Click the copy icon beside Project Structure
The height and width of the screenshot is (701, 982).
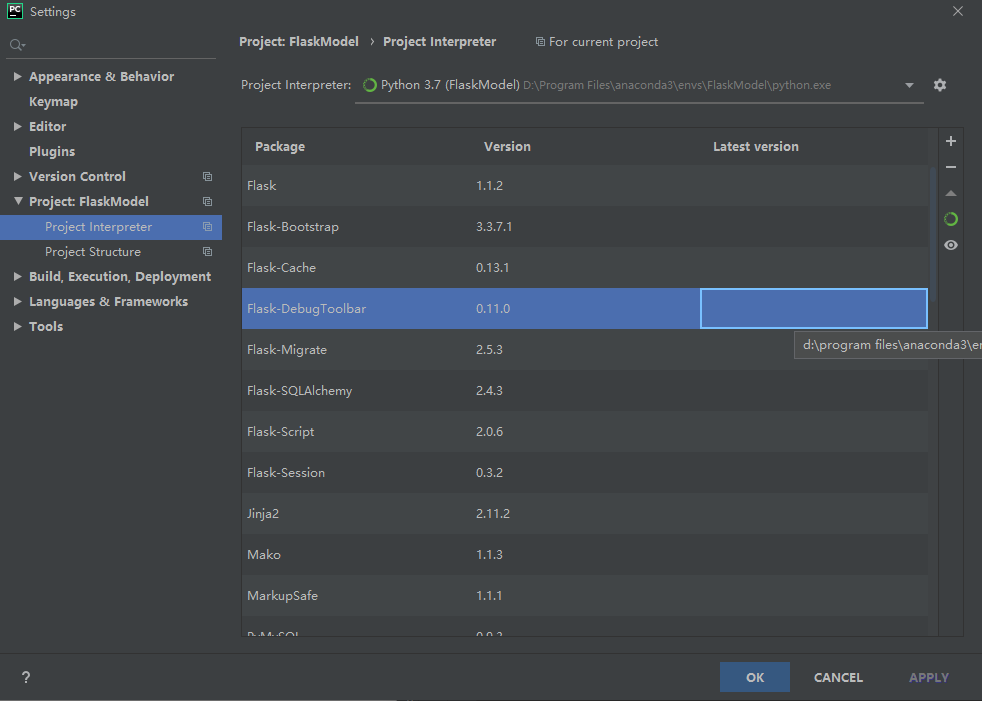[x=207, y=252]
